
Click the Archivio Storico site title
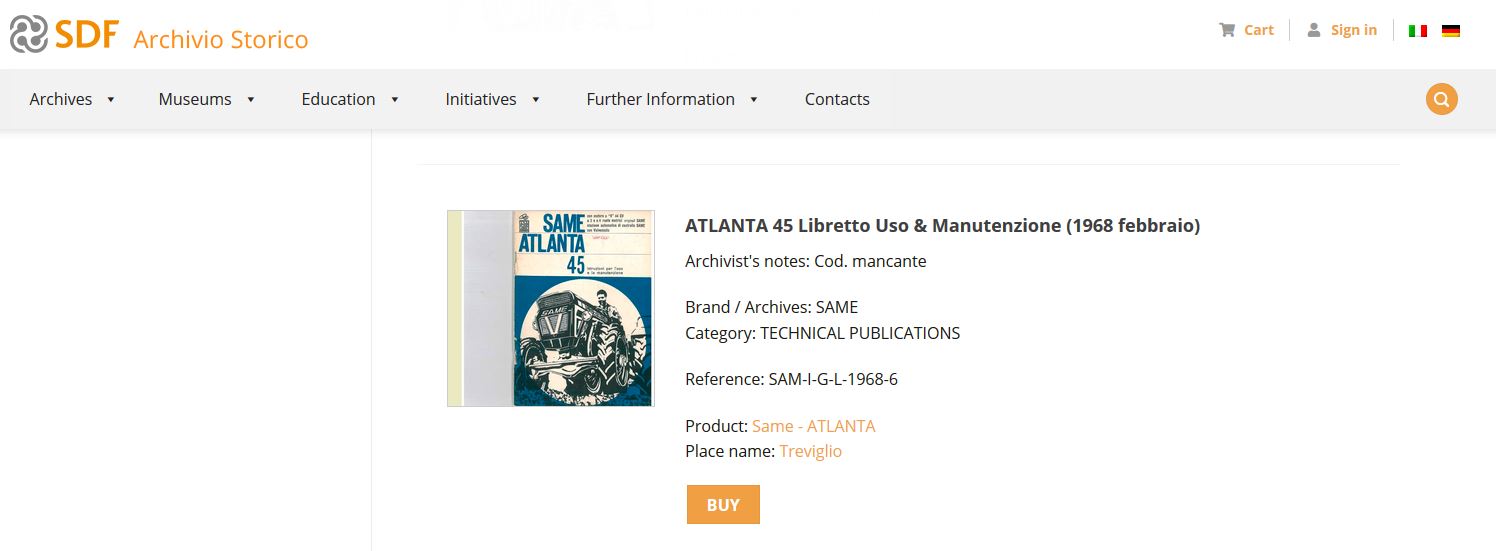coord(220,40)
